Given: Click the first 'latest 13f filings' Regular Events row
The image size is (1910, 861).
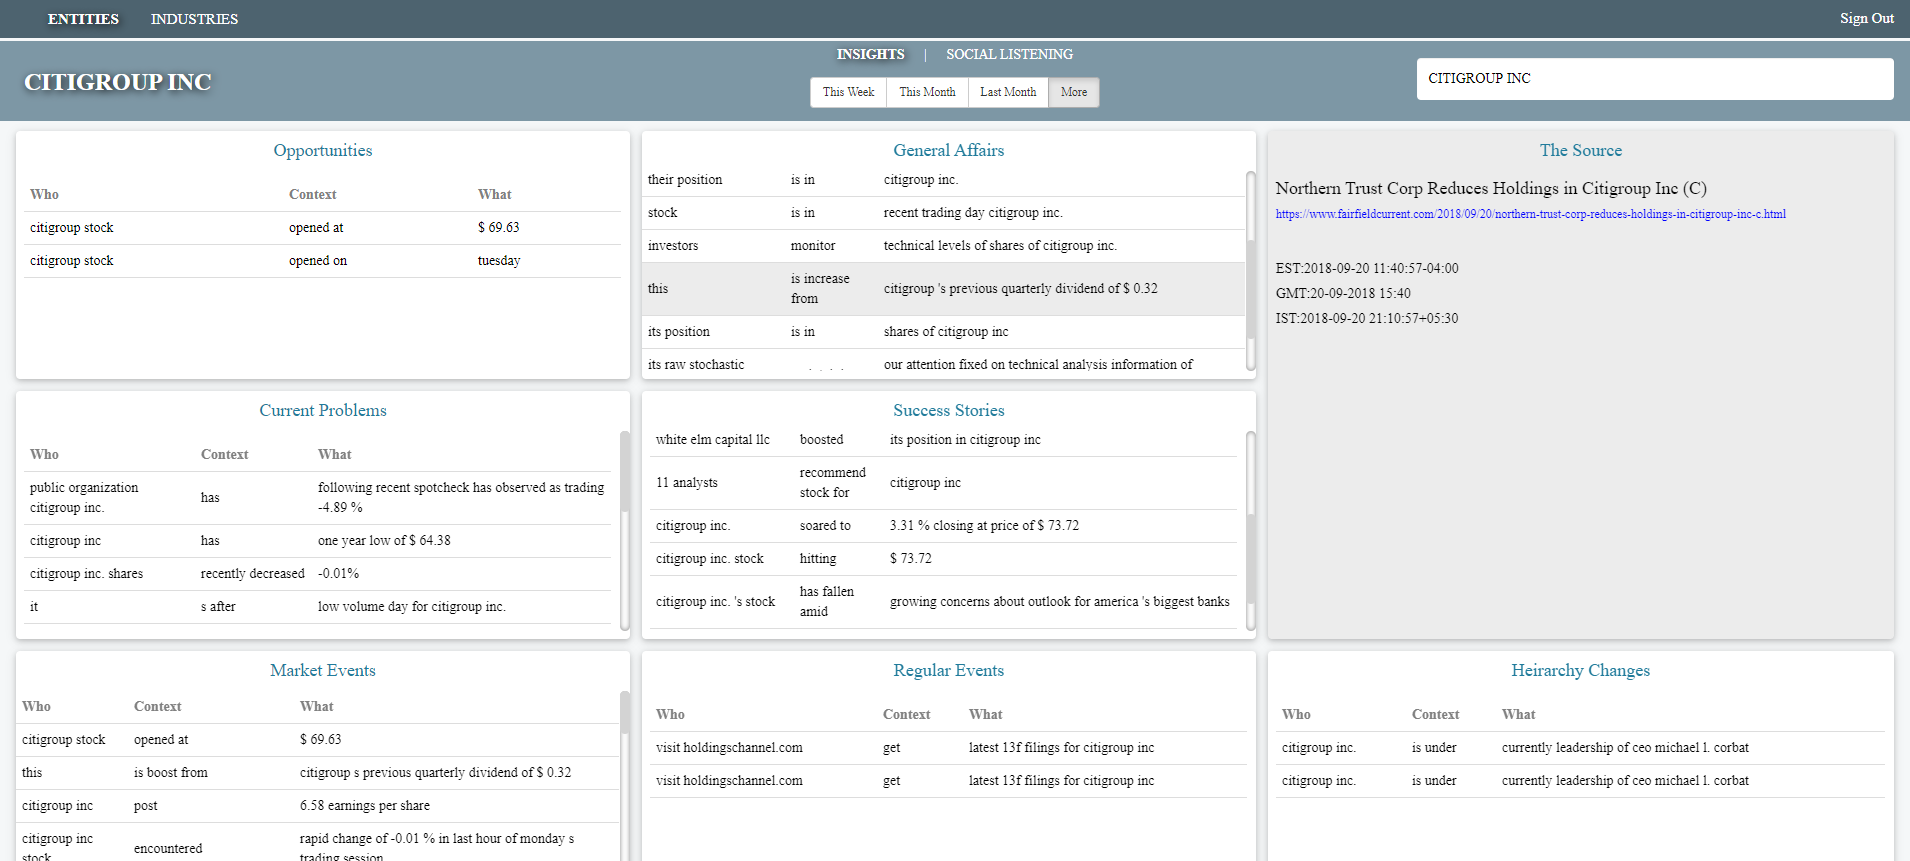Looking at the screenshot, I should (948, 748).
